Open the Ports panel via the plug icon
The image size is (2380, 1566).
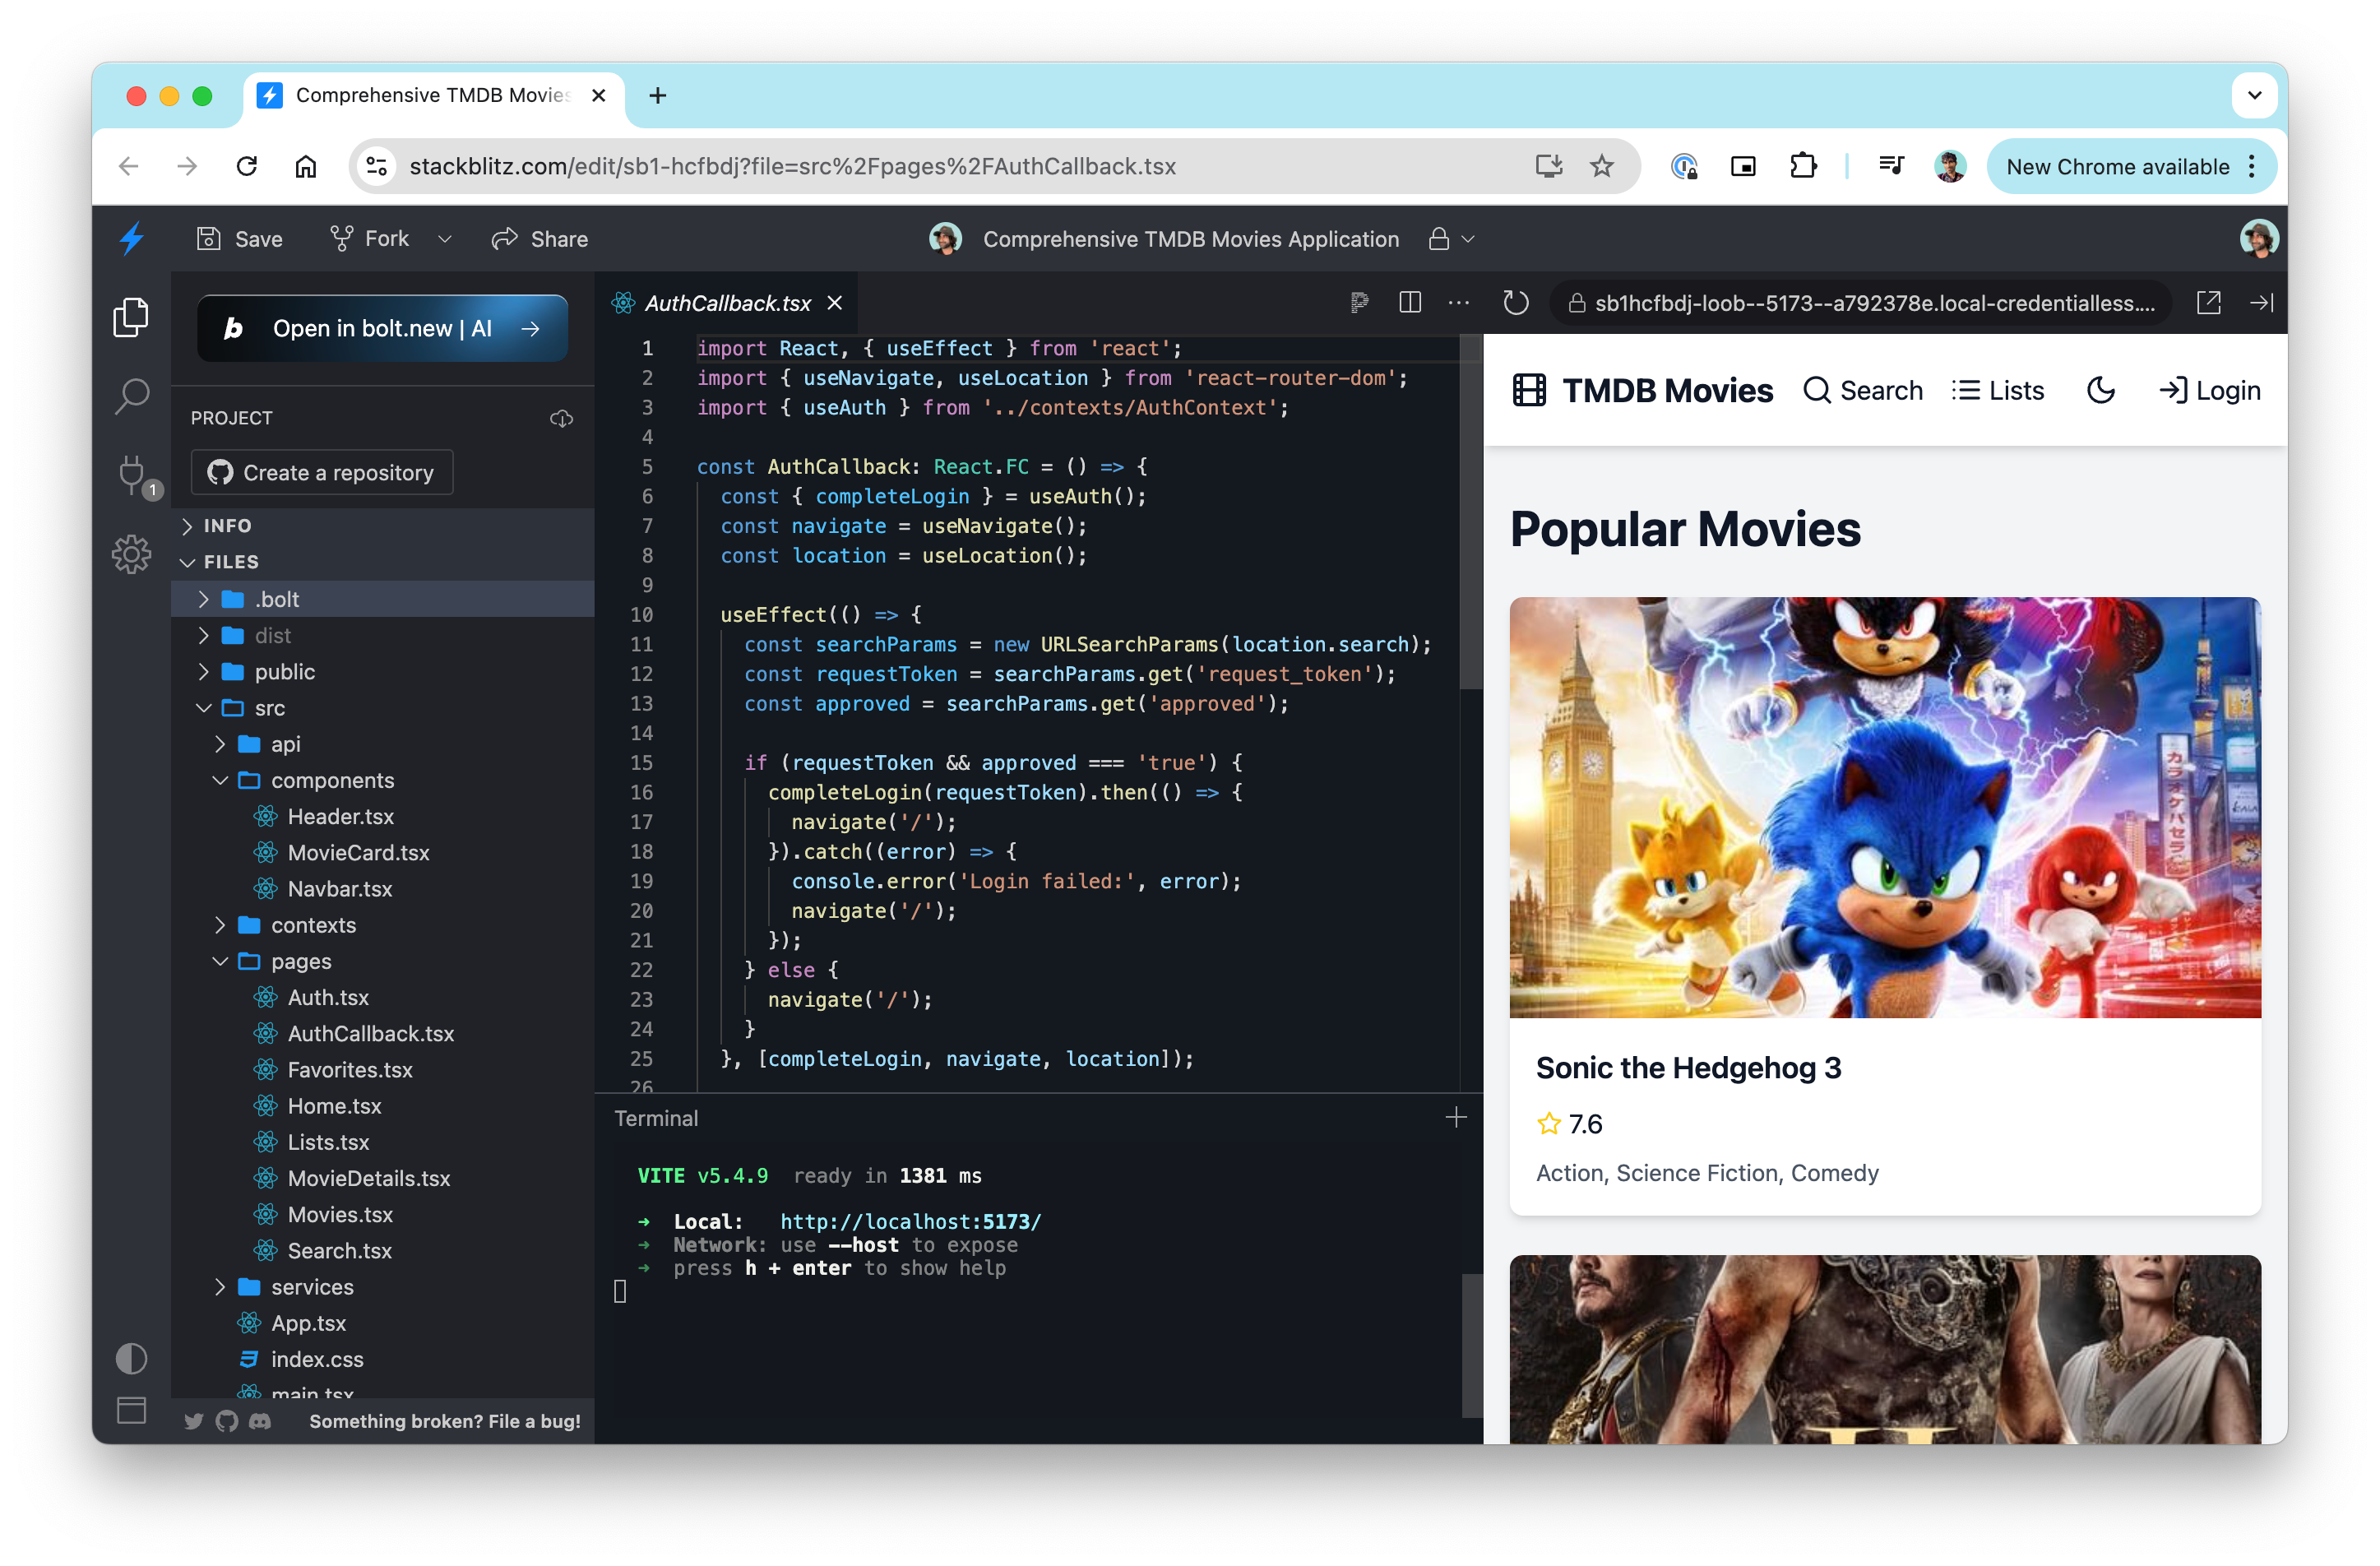131,476
